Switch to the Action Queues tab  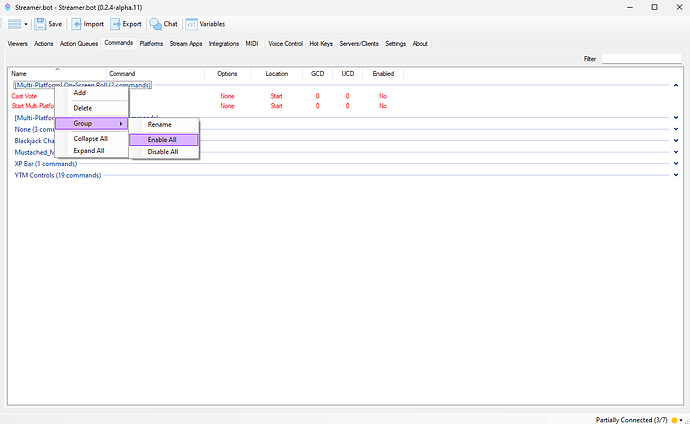click(80, 44)
